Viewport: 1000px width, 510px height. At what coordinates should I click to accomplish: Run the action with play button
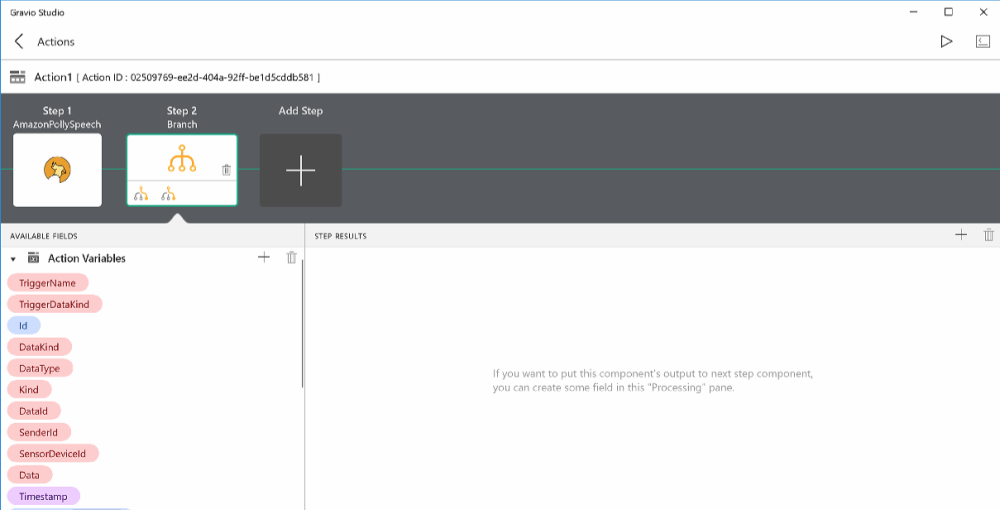946,41
